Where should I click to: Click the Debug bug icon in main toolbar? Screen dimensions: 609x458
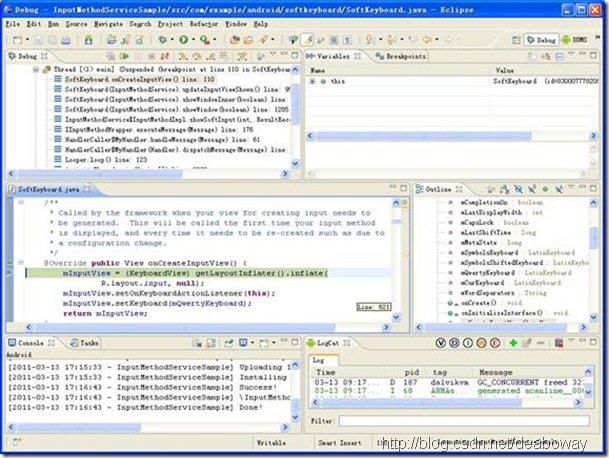coord(162,40)
